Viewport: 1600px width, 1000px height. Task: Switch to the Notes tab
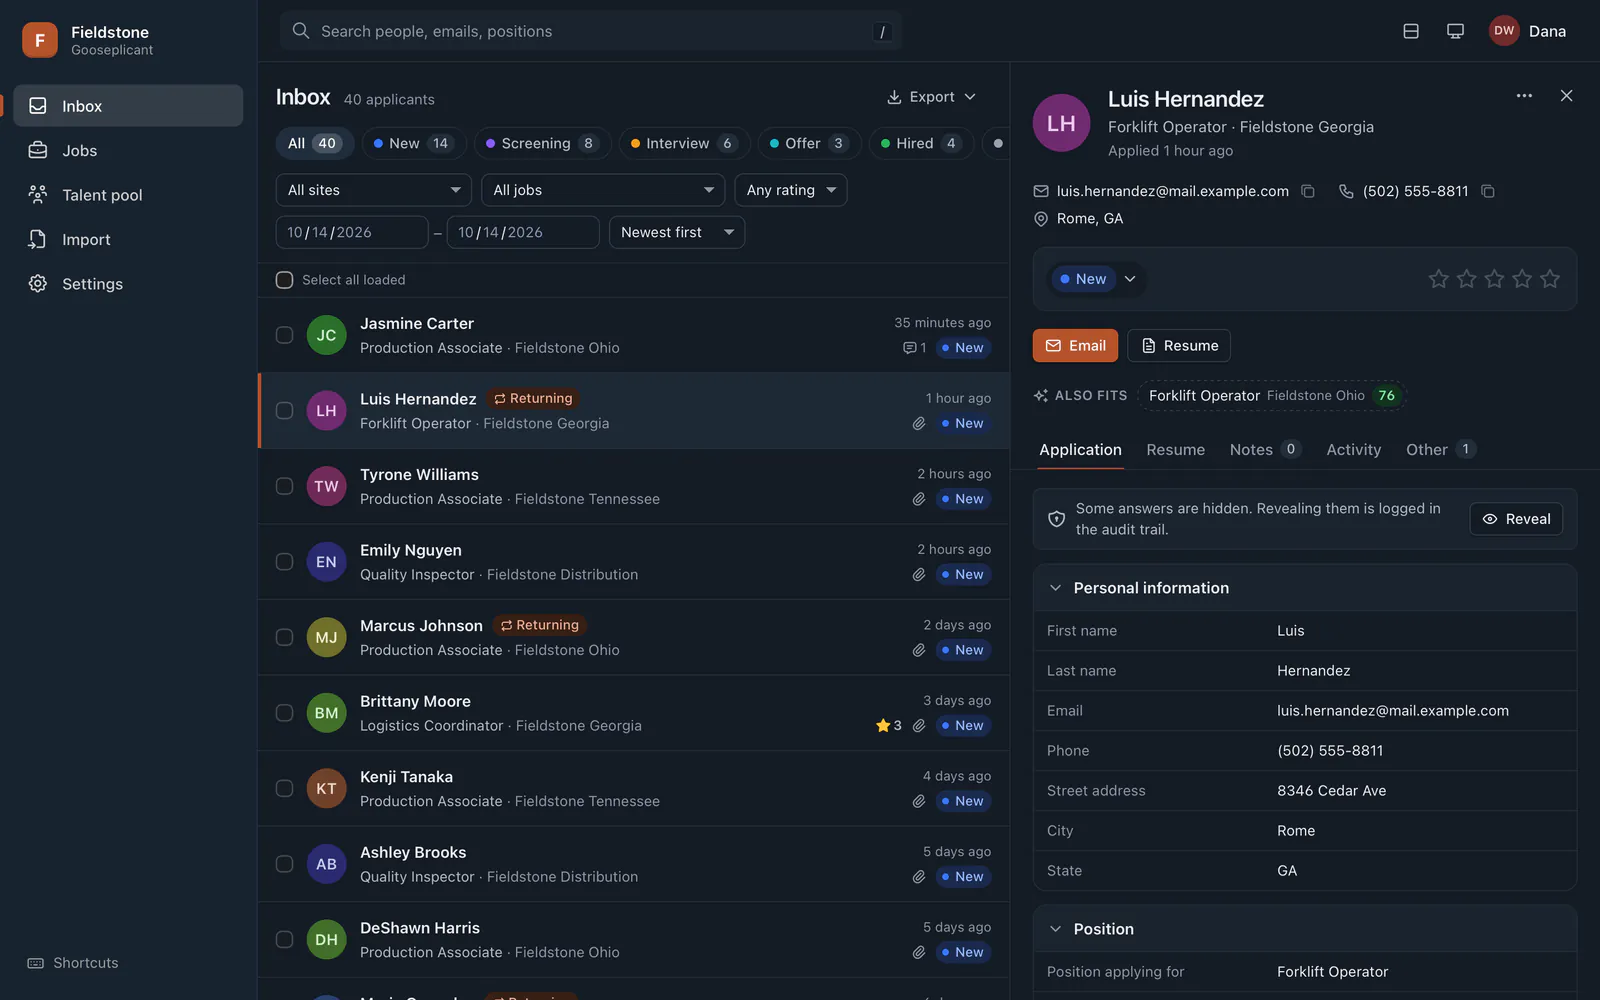(x=1264, y=450)
